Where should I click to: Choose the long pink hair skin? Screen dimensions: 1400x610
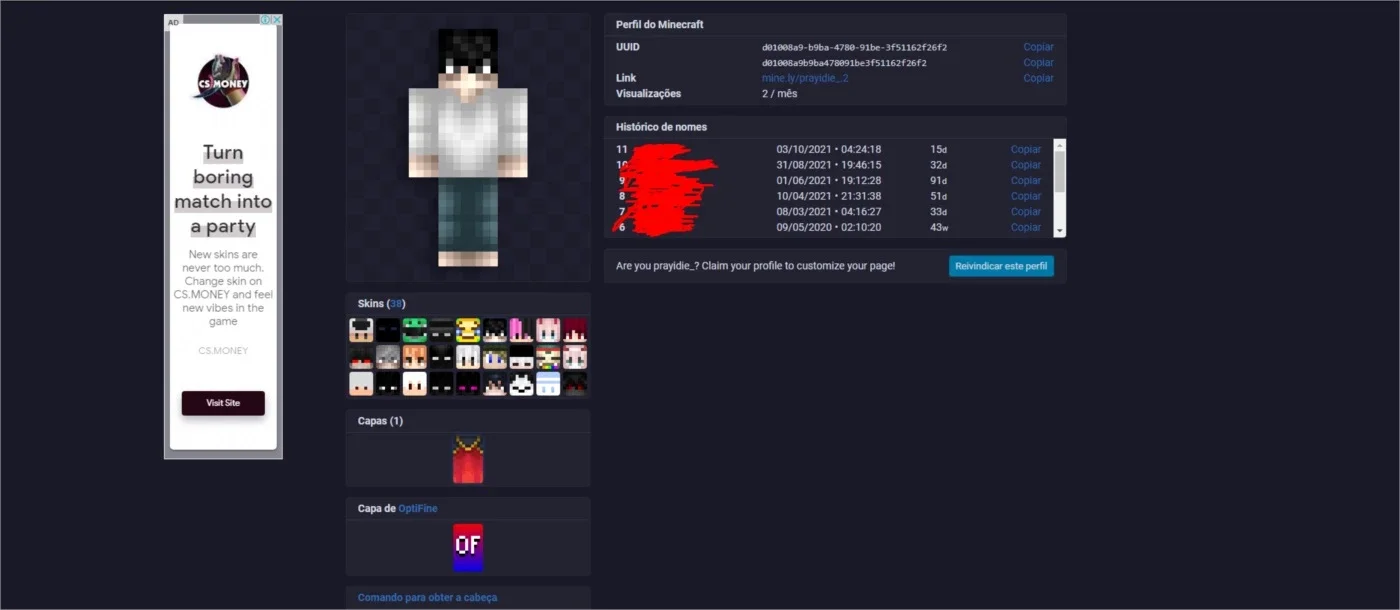521,330
